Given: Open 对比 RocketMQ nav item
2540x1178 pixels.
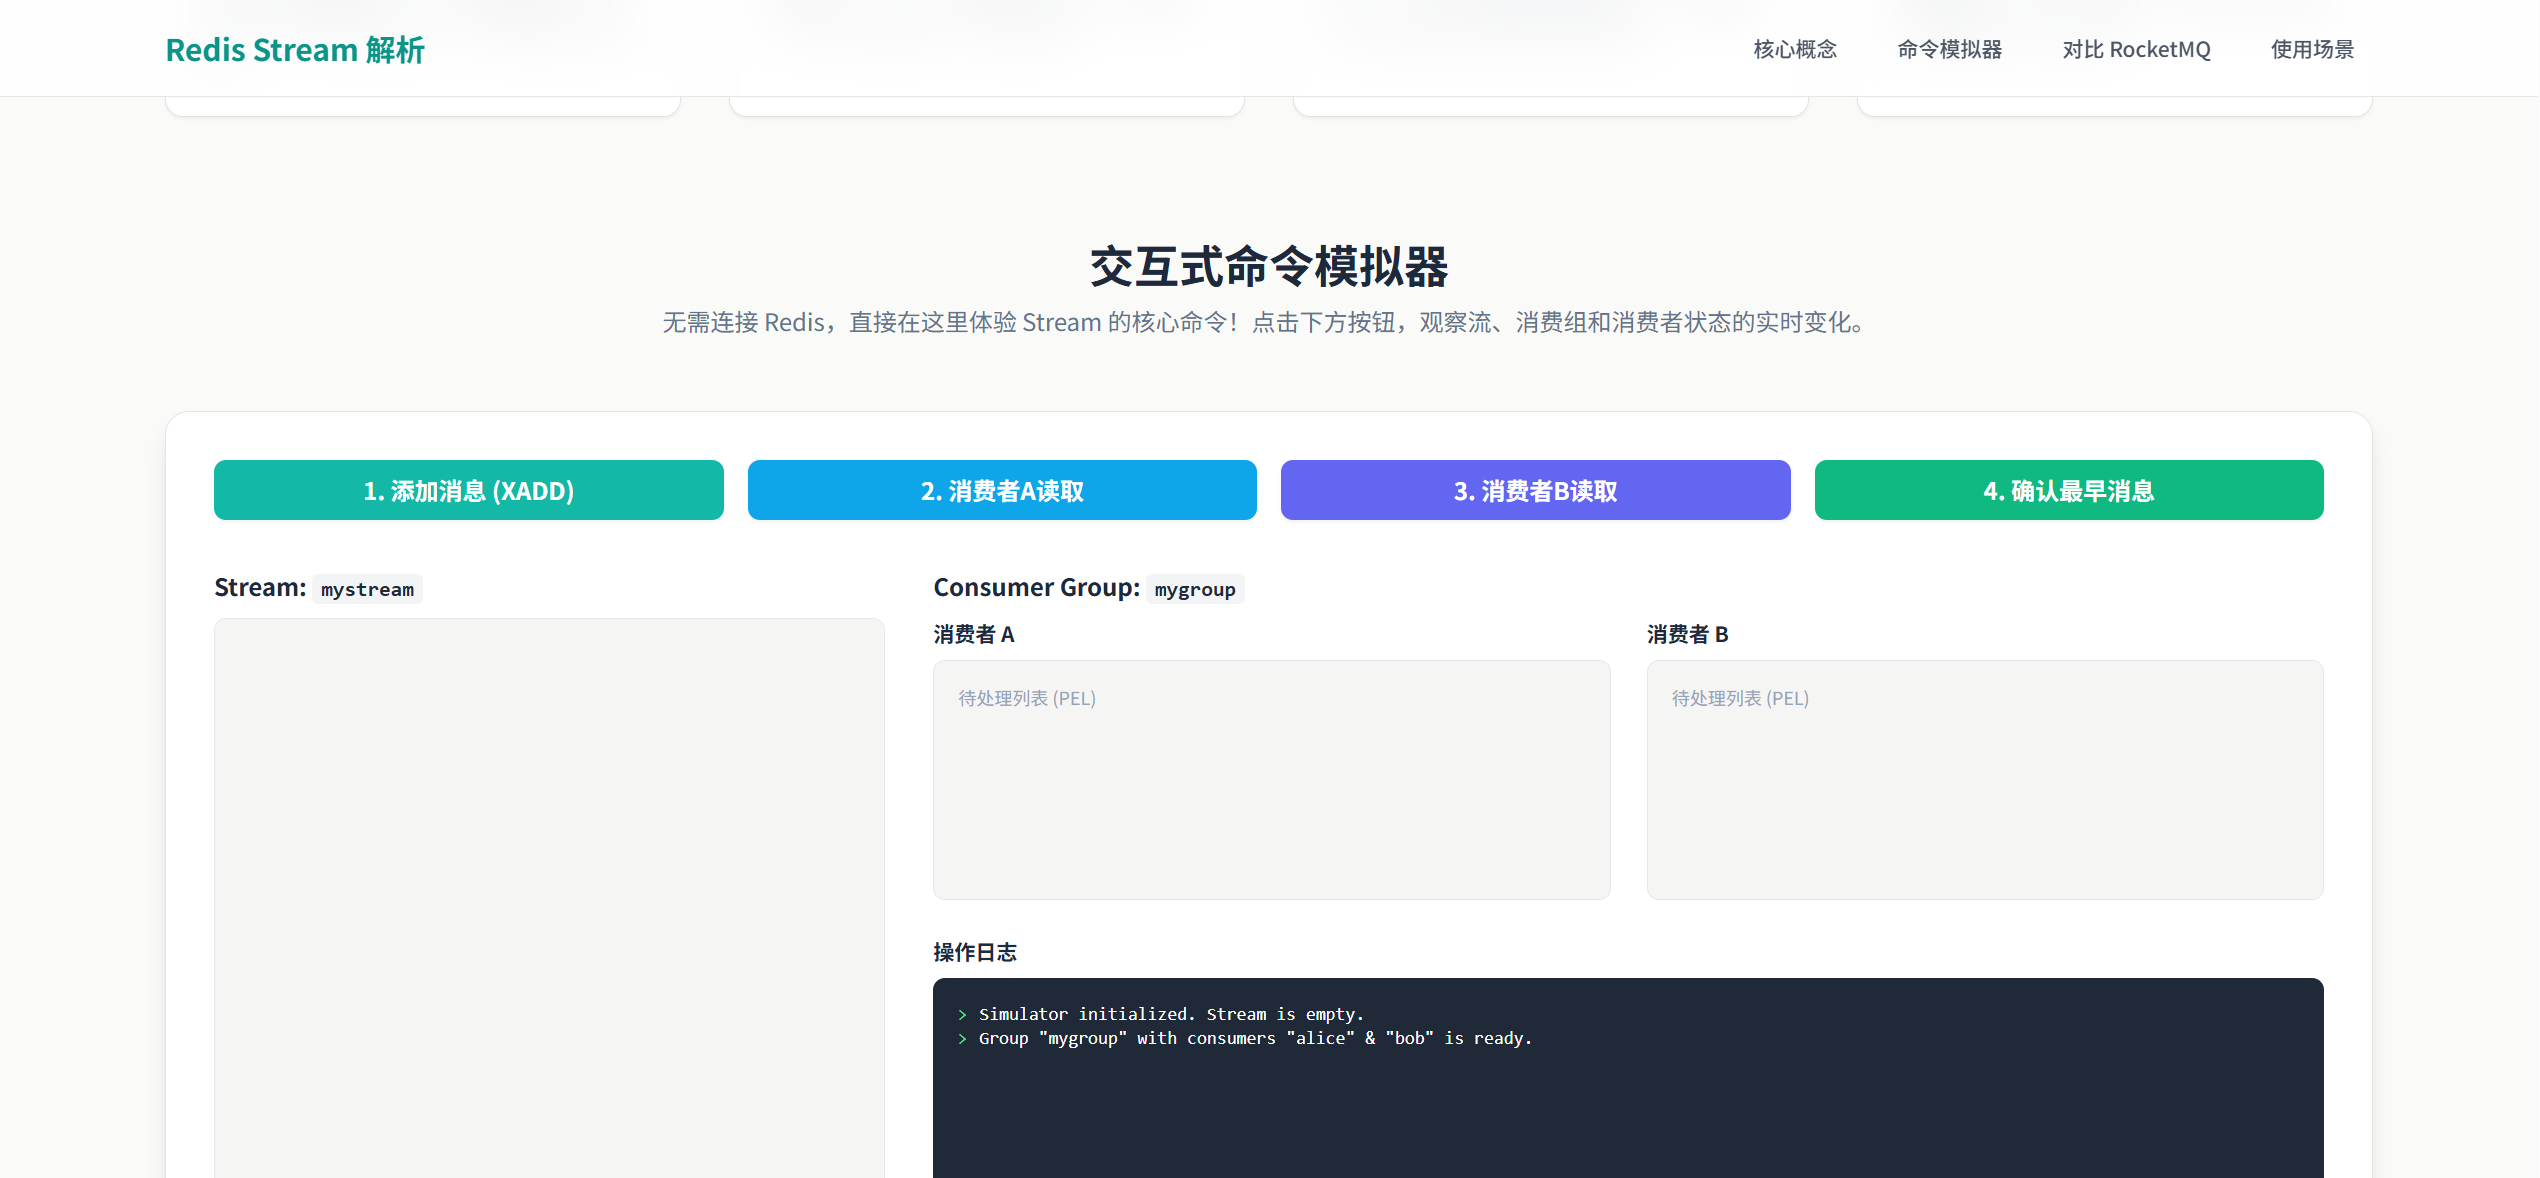Looking at the screenshot, I should tap(2136, 49).
